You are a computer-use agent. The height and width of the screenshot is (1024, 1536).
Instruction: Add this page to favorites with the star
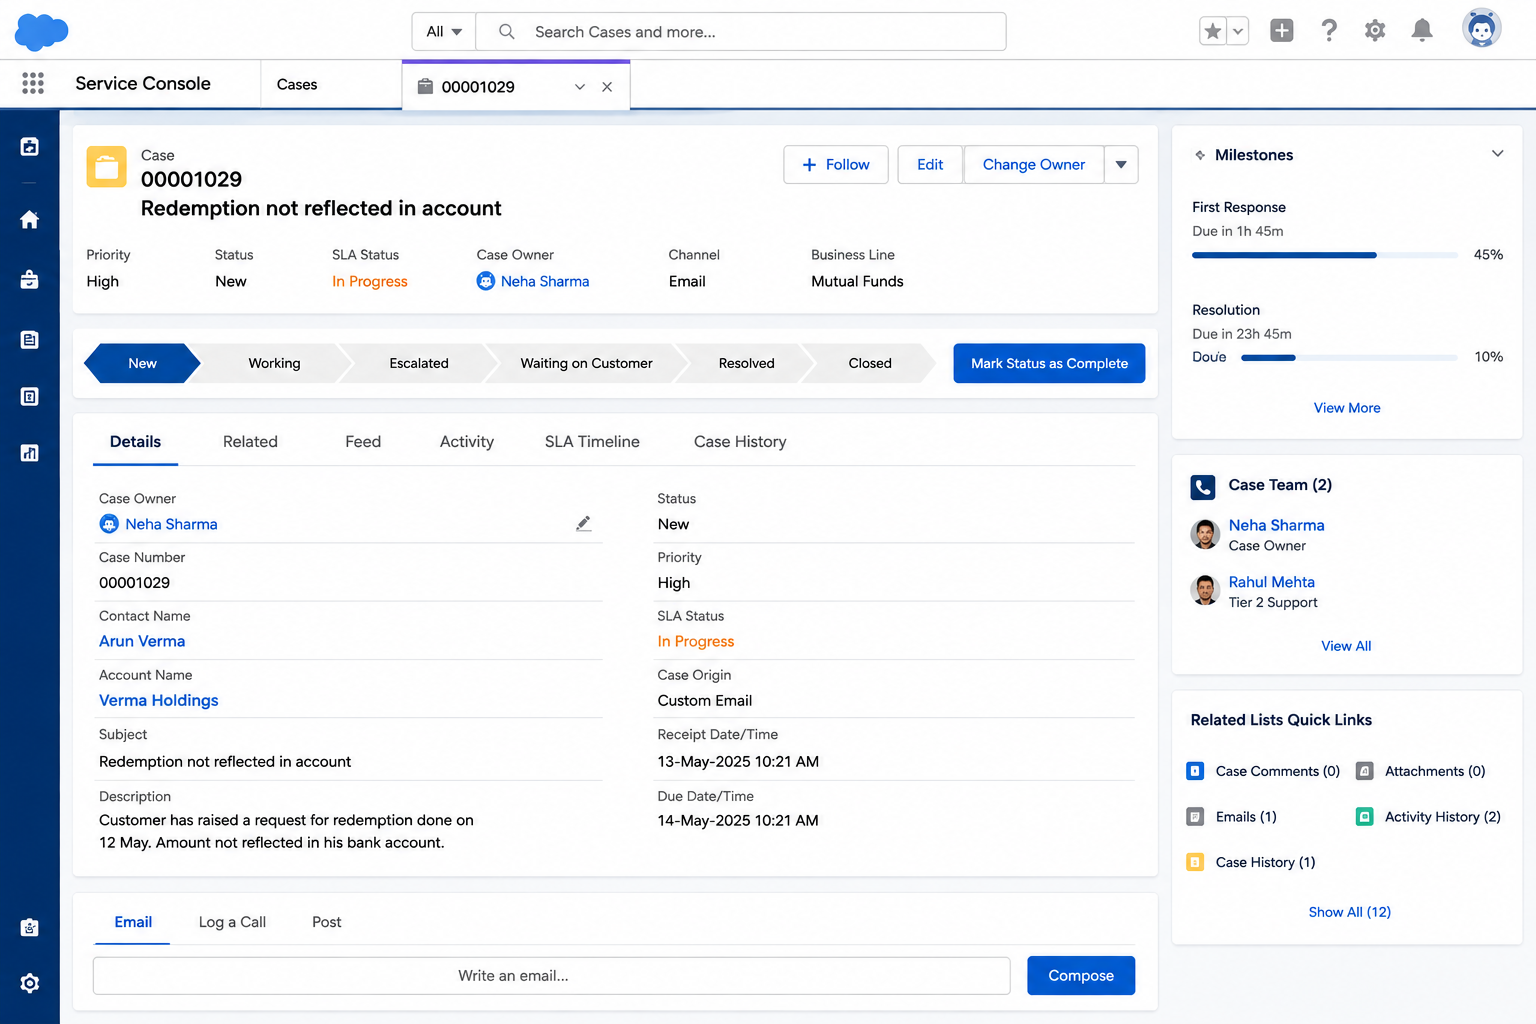1213,31
